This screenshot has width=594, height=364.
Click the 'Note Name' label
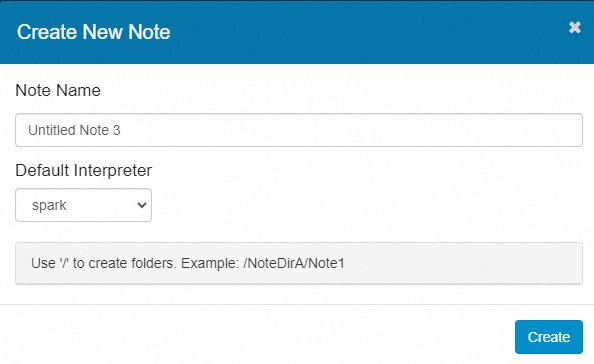pos(58,90)
